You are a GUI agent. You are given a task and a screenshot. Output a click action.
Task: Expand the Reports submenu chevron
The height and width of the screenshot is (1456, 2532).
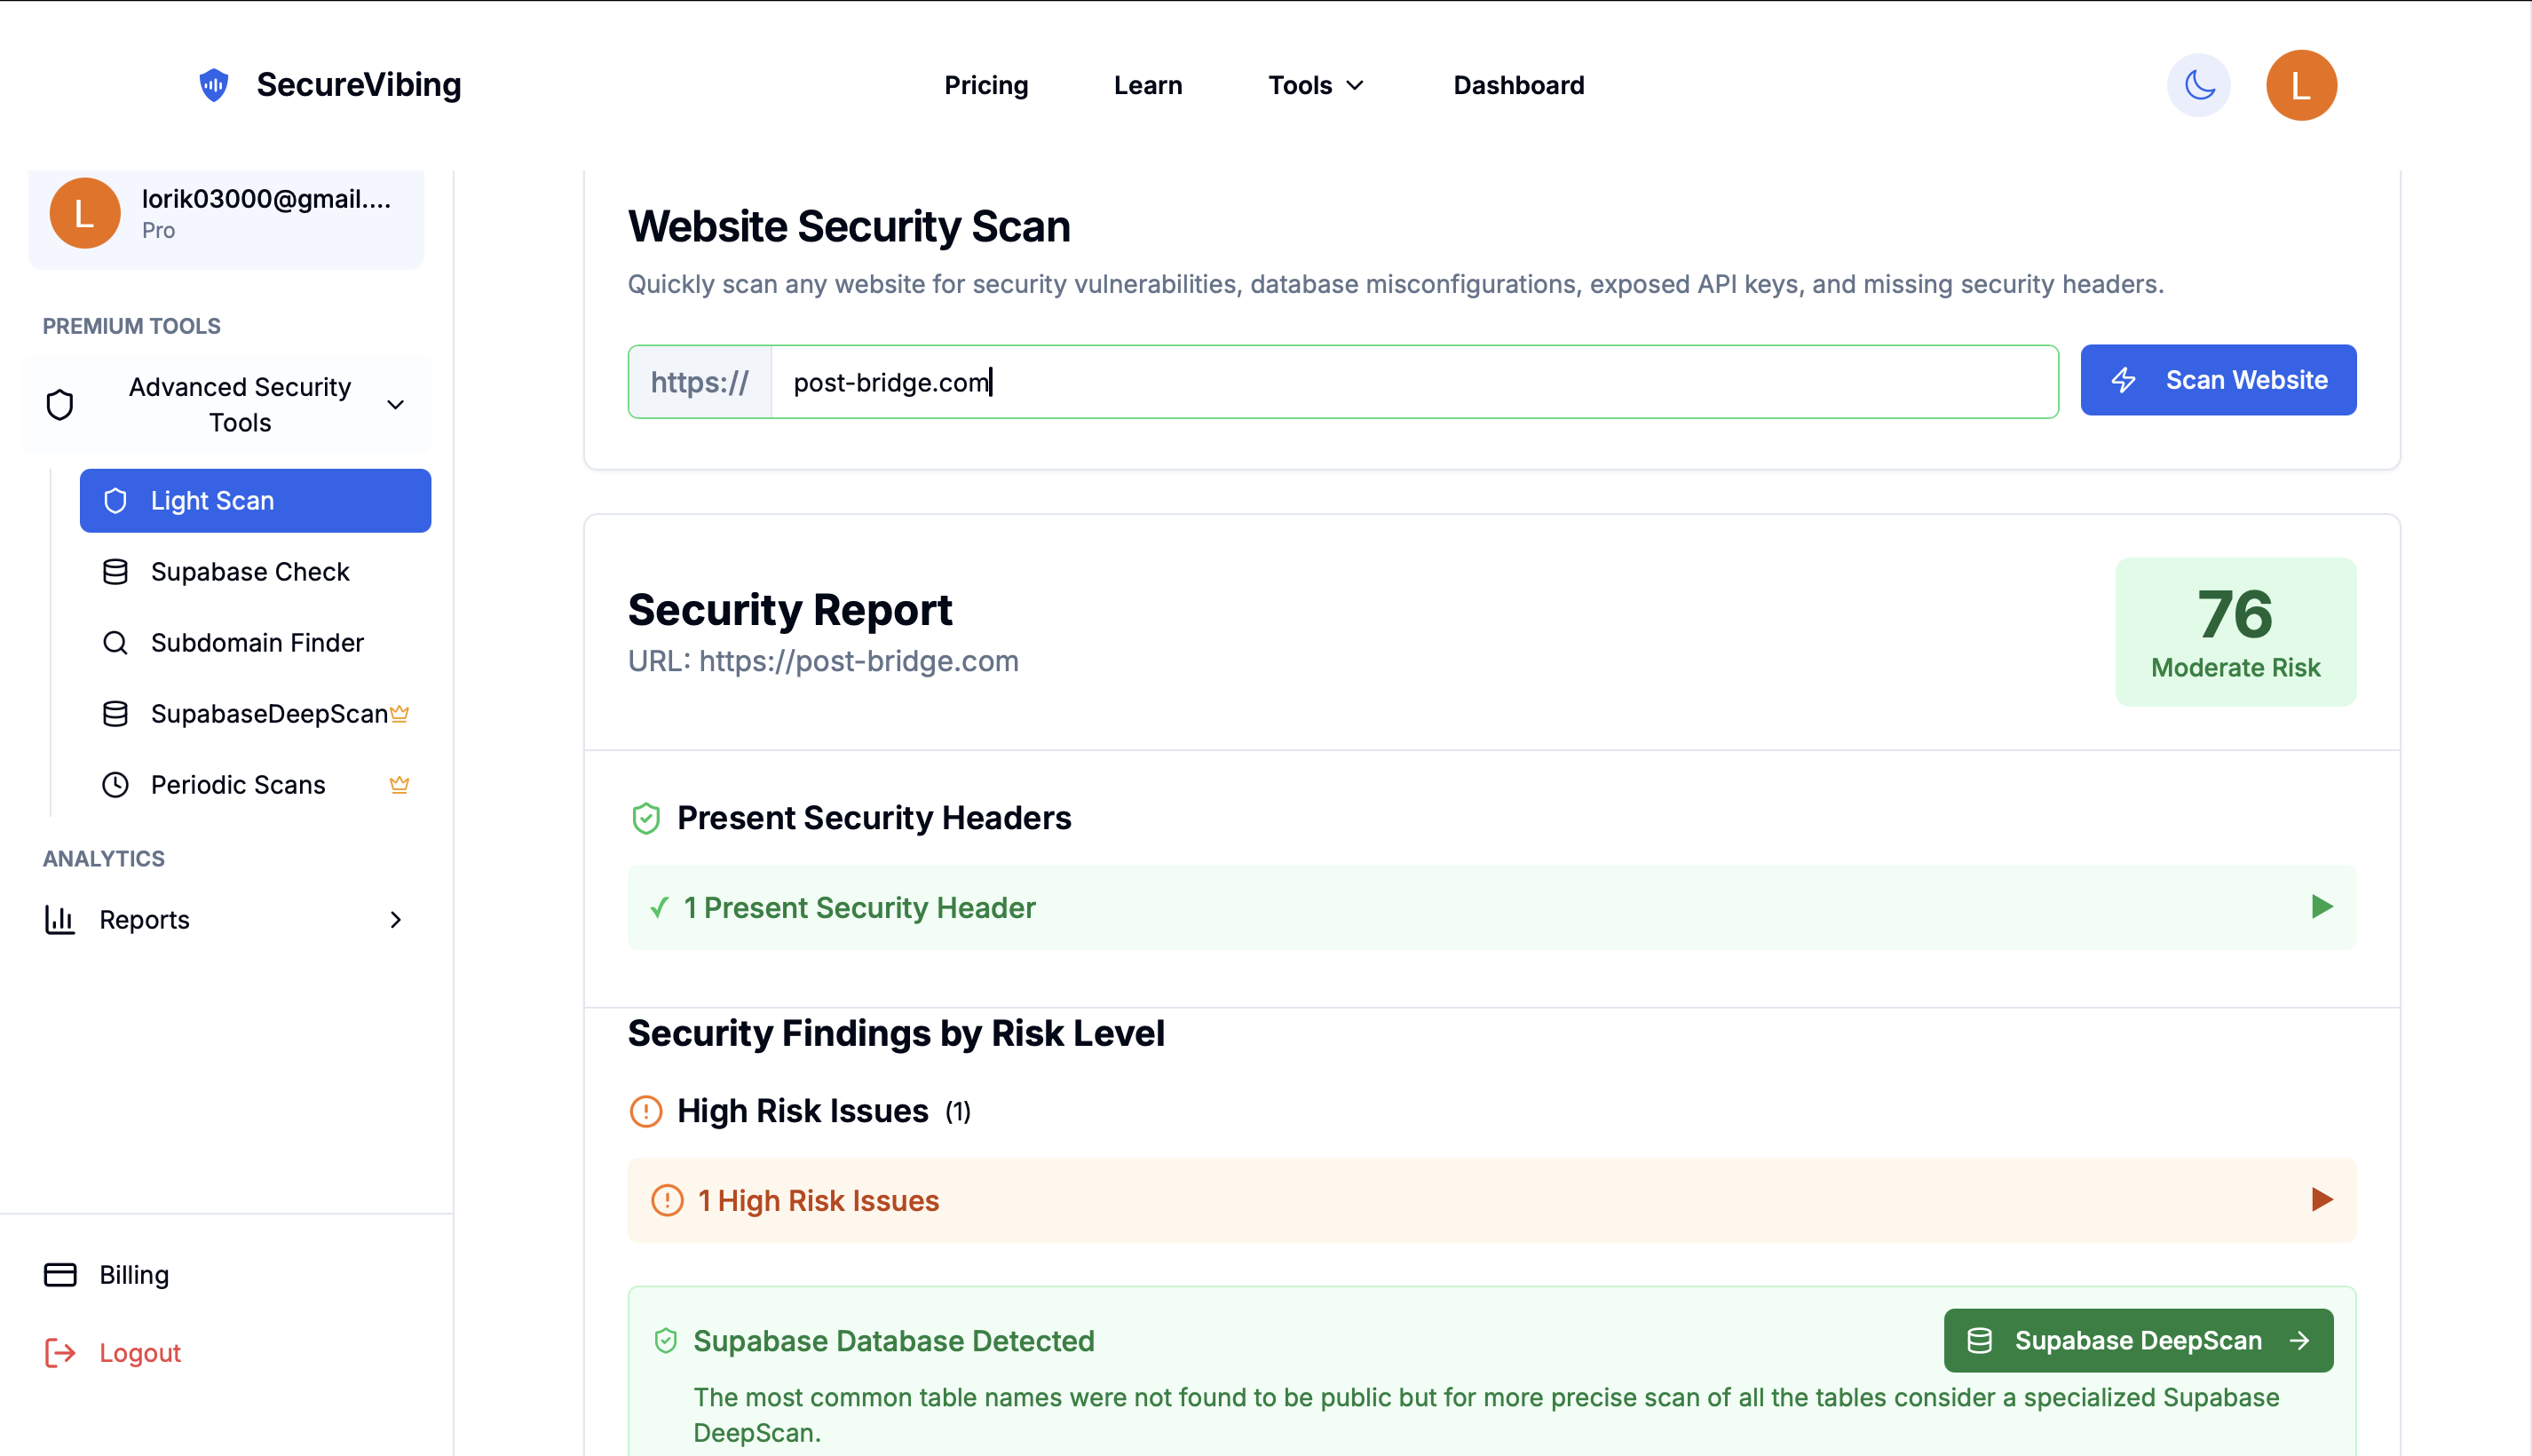pyautogui.click(x=395, y=920)
